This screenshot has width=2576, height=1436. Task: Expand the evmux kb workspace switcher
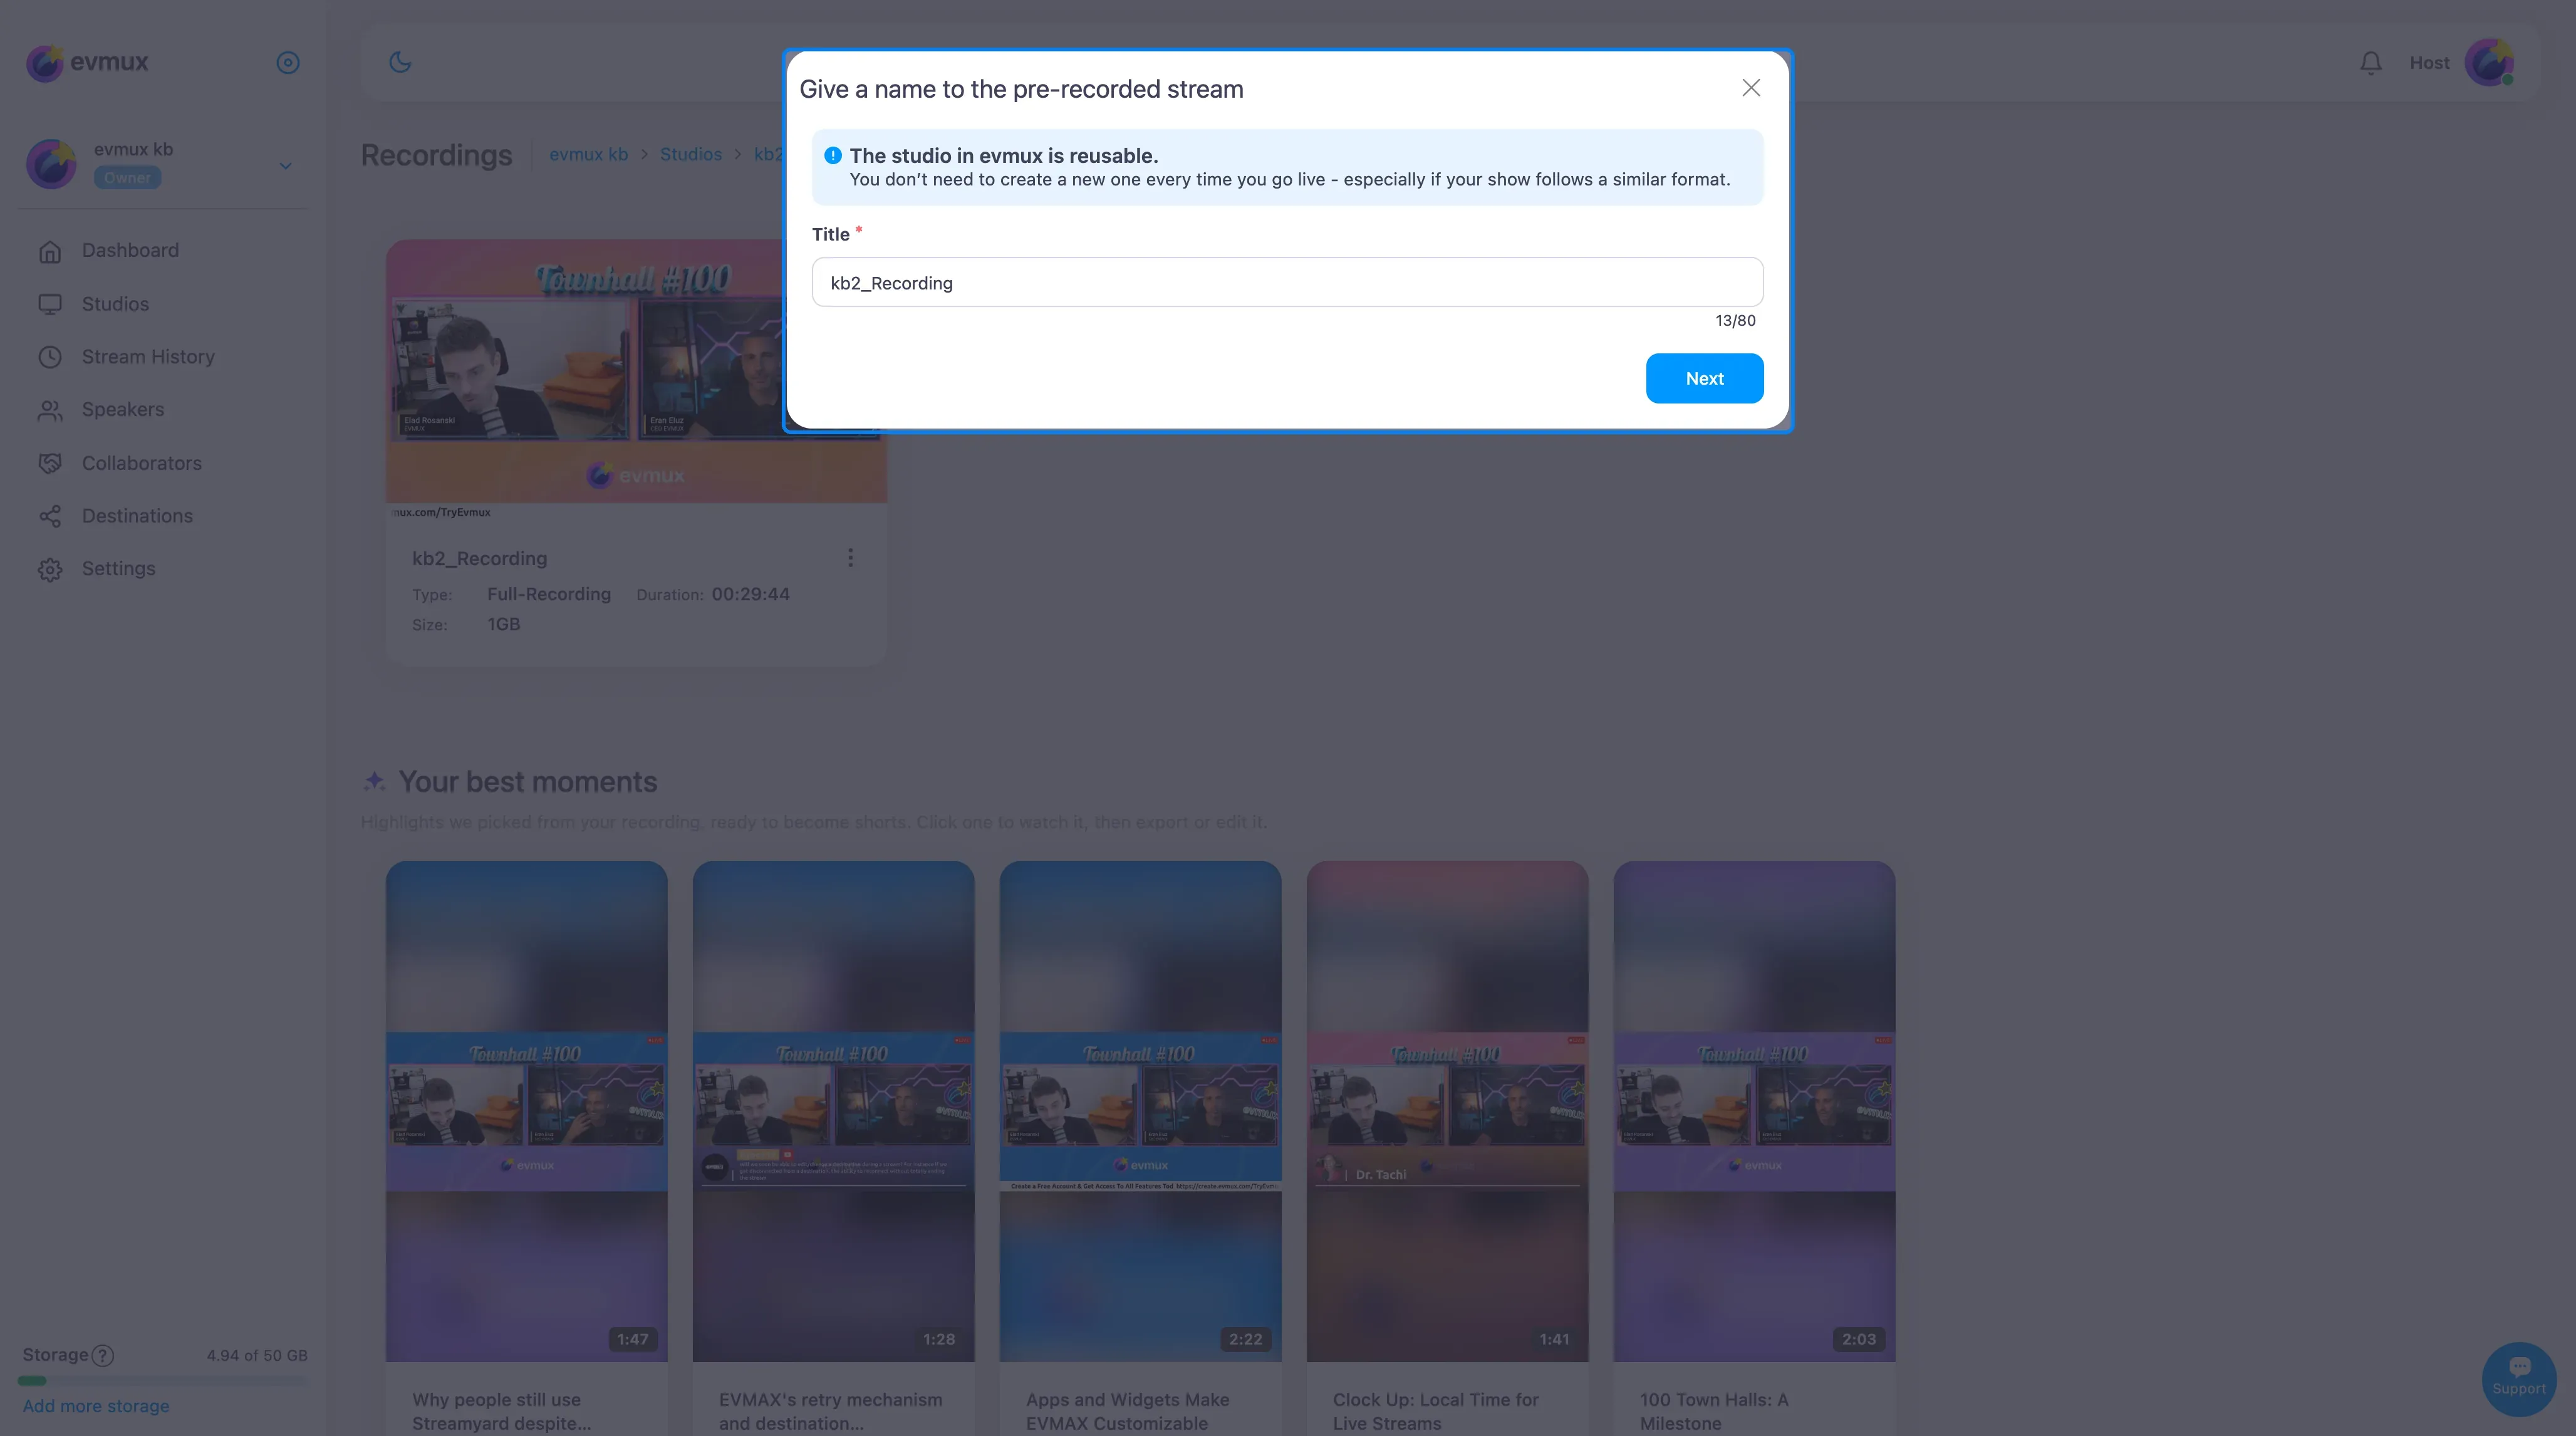click(x=285, y=165)
